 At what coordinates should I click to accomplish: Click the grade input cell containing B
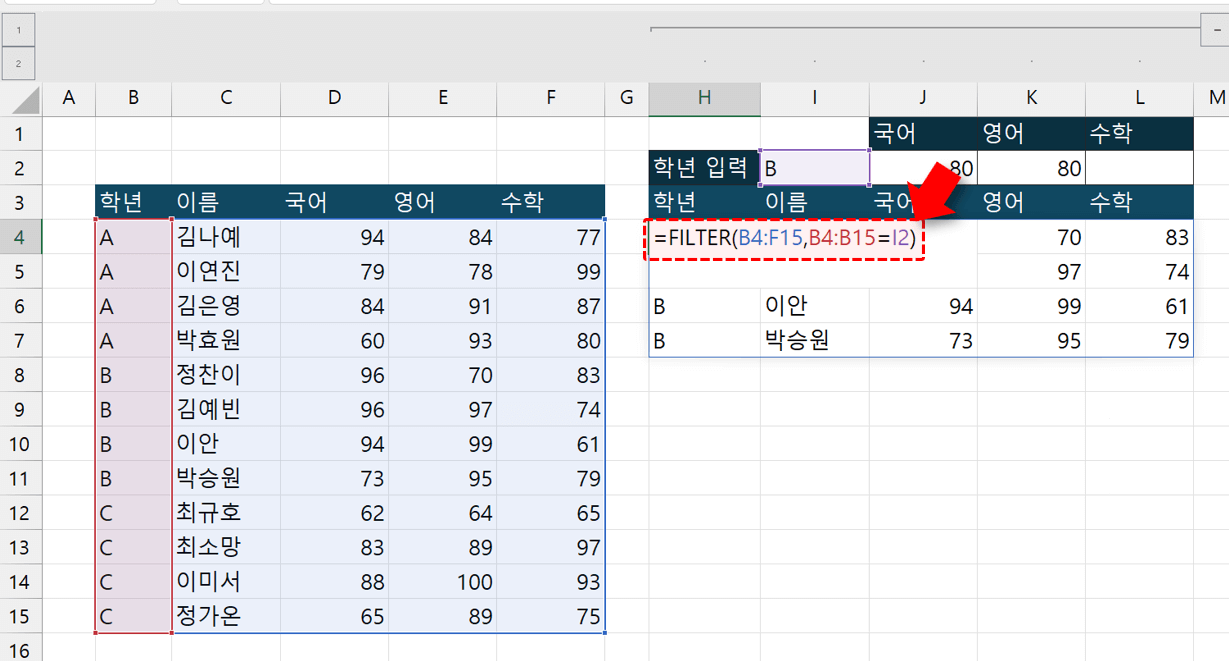815,168
